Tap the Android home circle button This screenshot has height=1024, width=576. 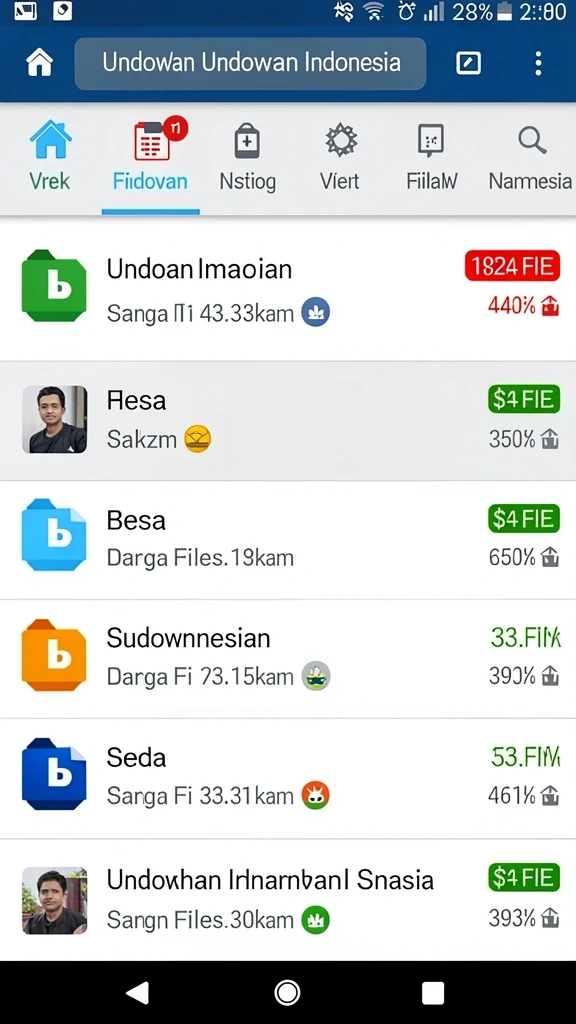click(287, 992)
